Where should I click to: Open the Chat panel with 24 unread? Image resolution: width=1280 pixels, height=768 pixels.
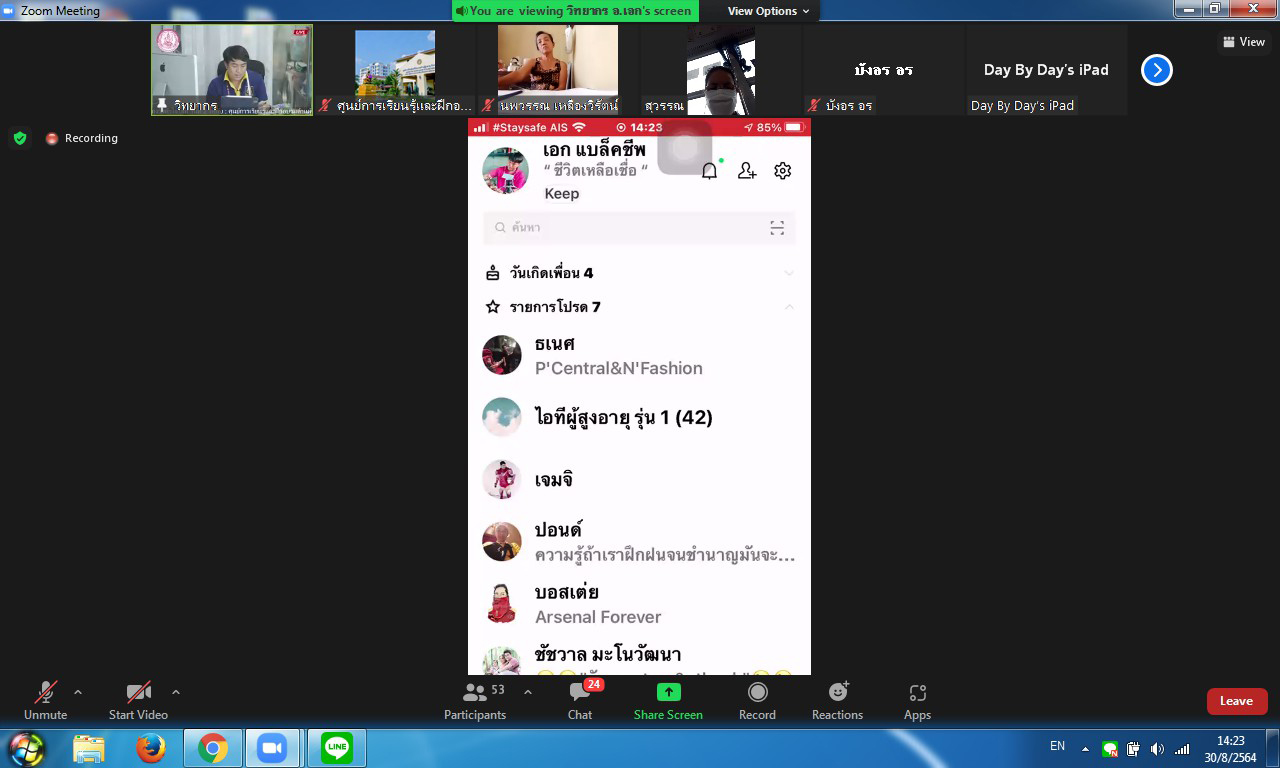(x=580, y=692)
